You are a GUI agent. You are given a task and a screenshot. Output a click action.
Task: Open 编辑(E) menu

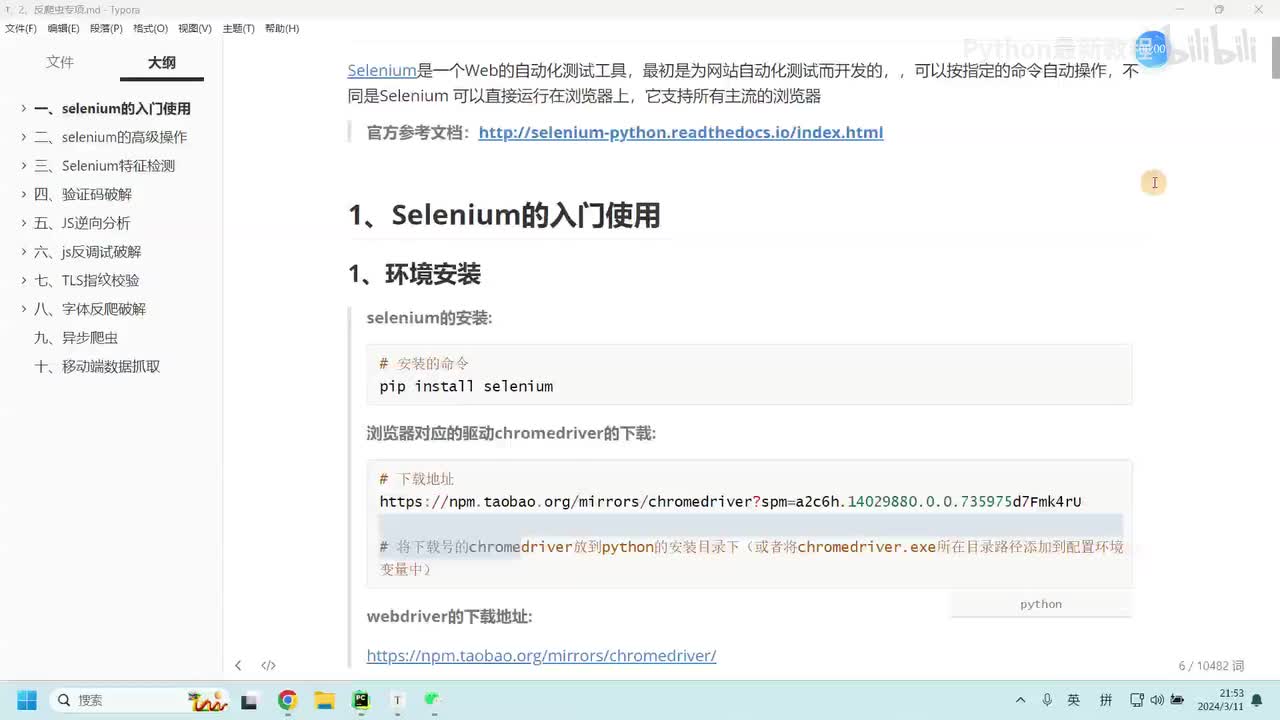coord(63,28)
